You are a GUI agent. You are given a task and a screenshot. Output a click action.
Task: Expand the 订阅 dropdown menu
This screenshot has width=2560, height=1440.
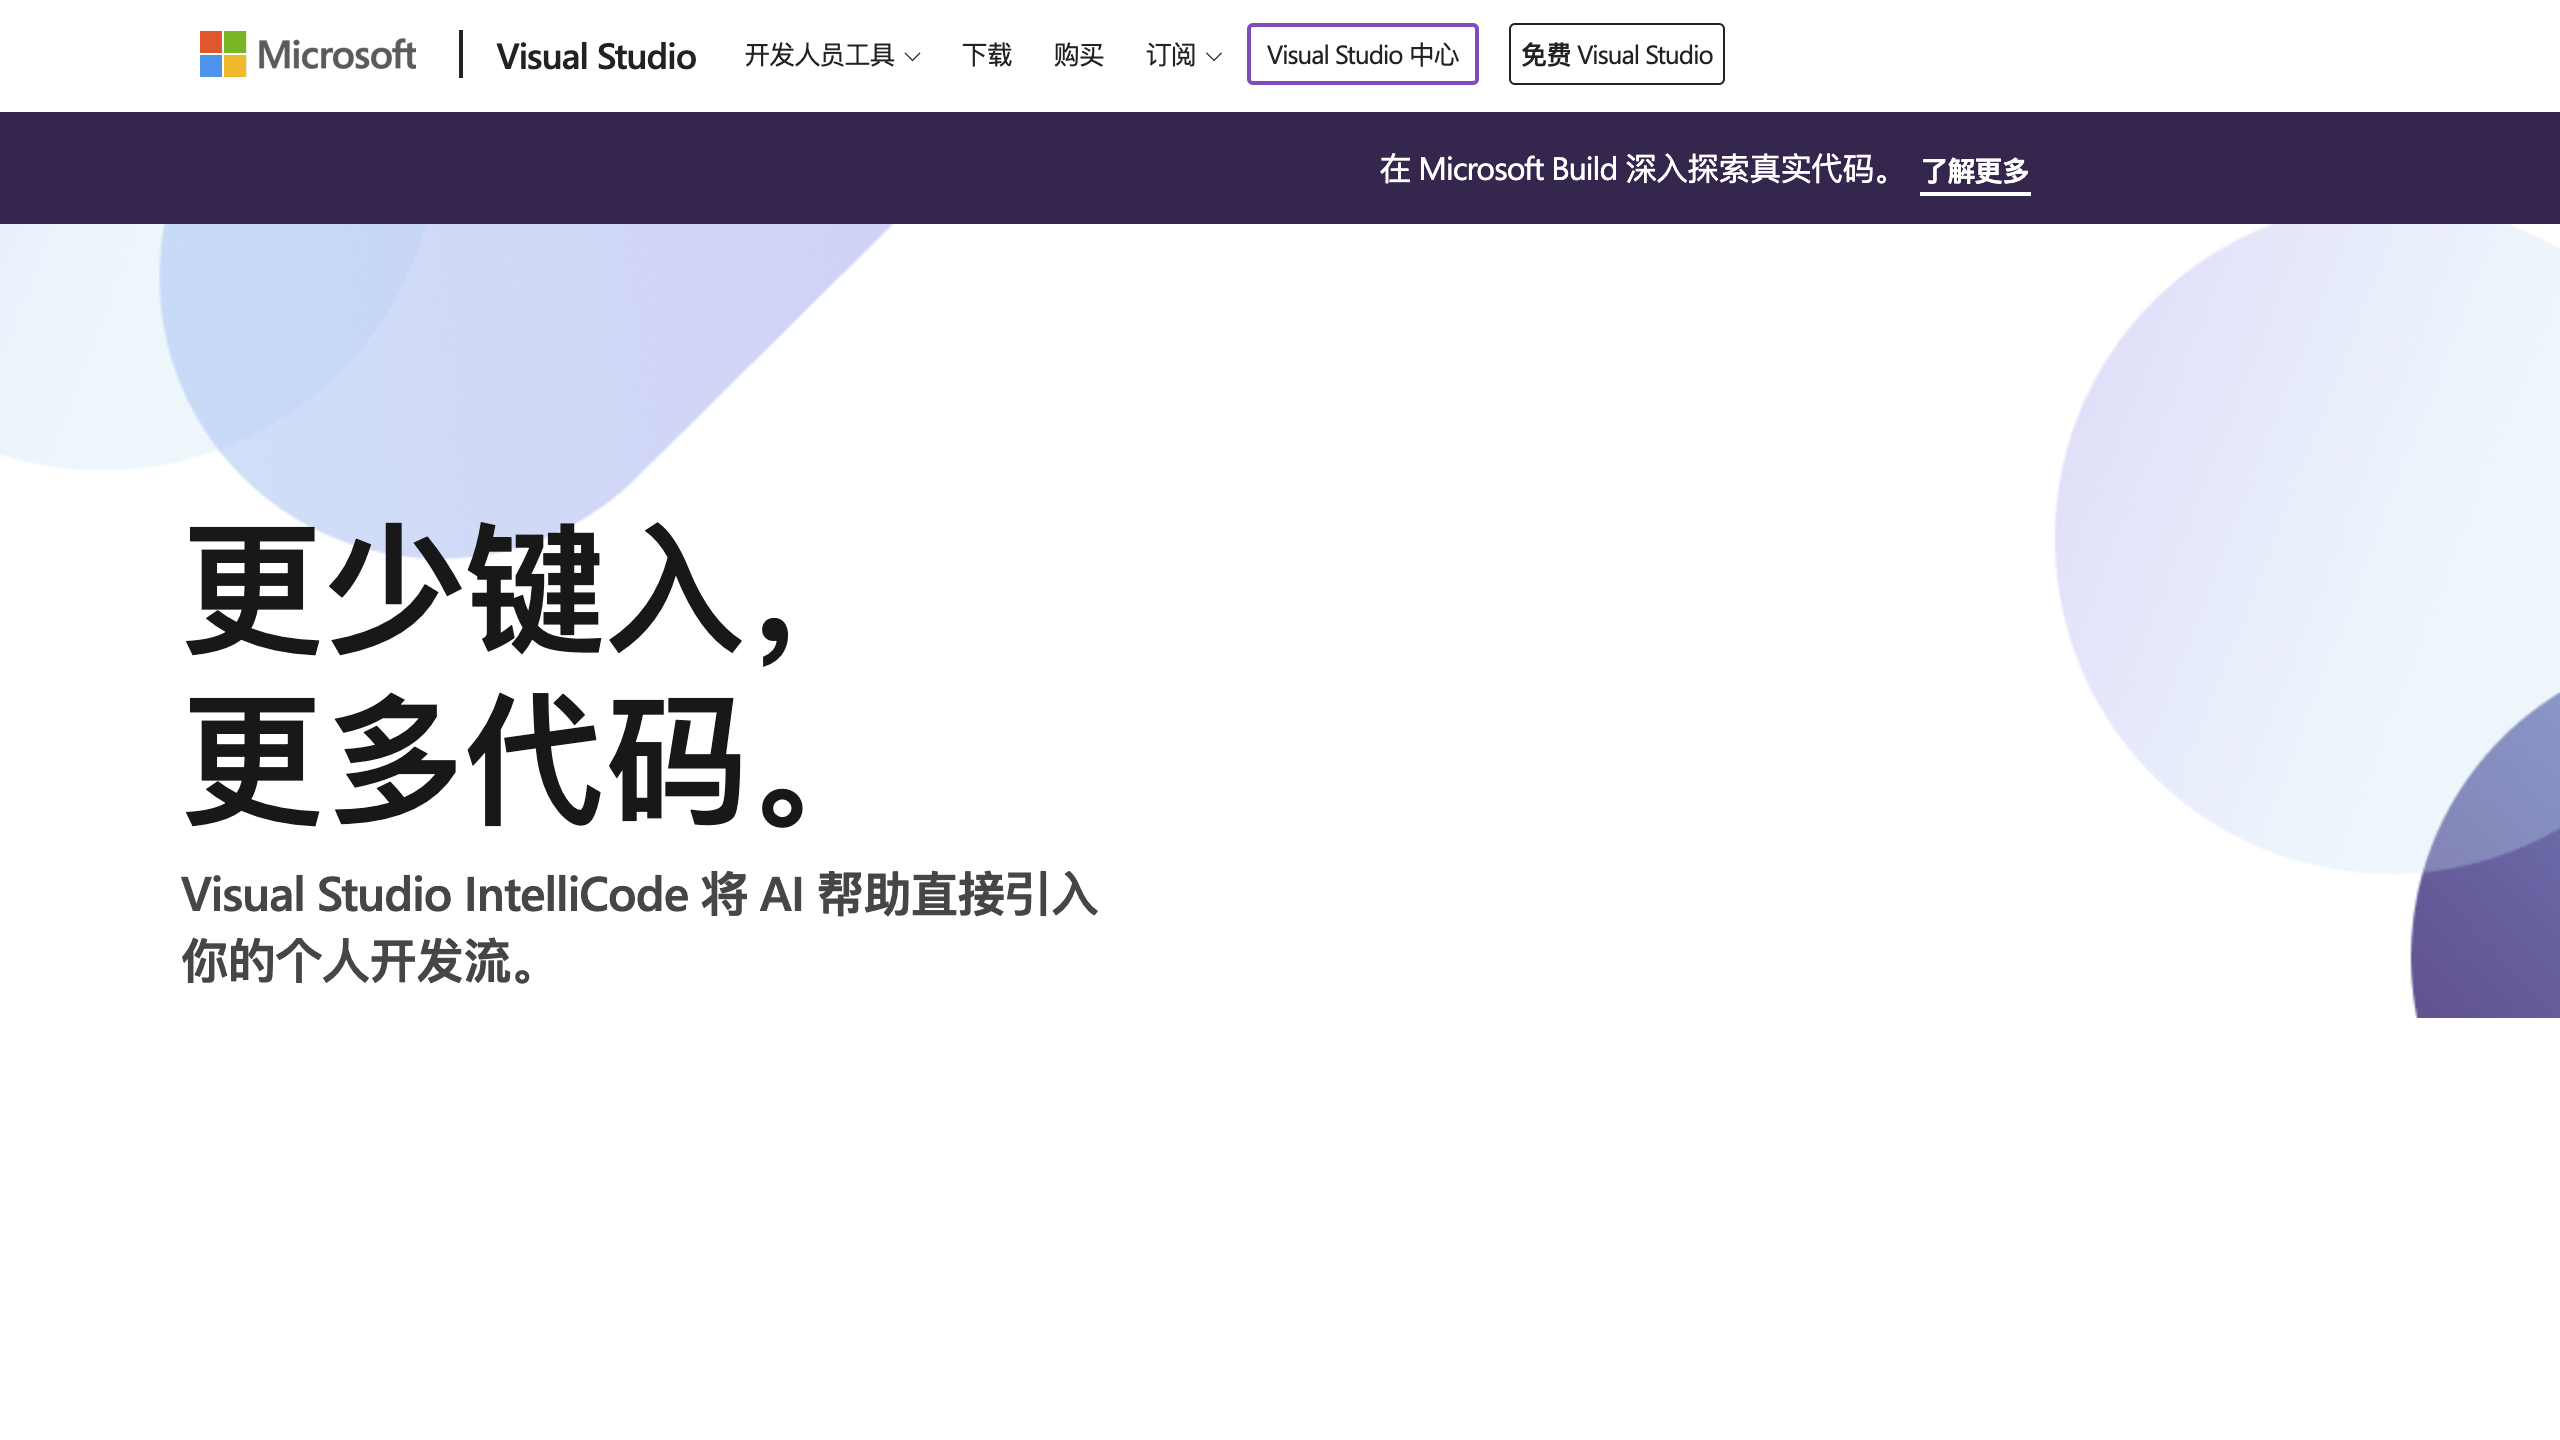1184,55
